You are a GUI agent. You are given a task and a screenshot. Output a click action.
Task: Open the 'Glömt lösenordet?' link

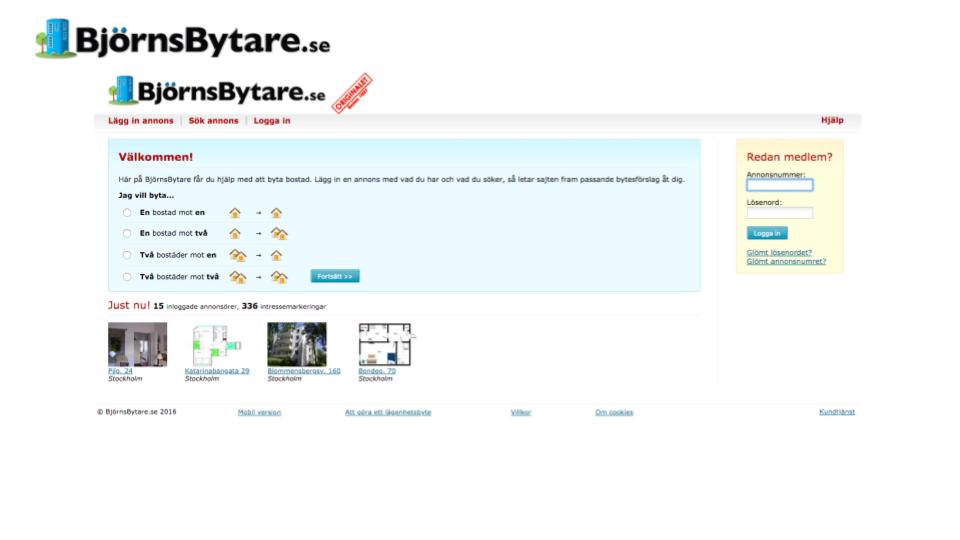pos(779,252)
